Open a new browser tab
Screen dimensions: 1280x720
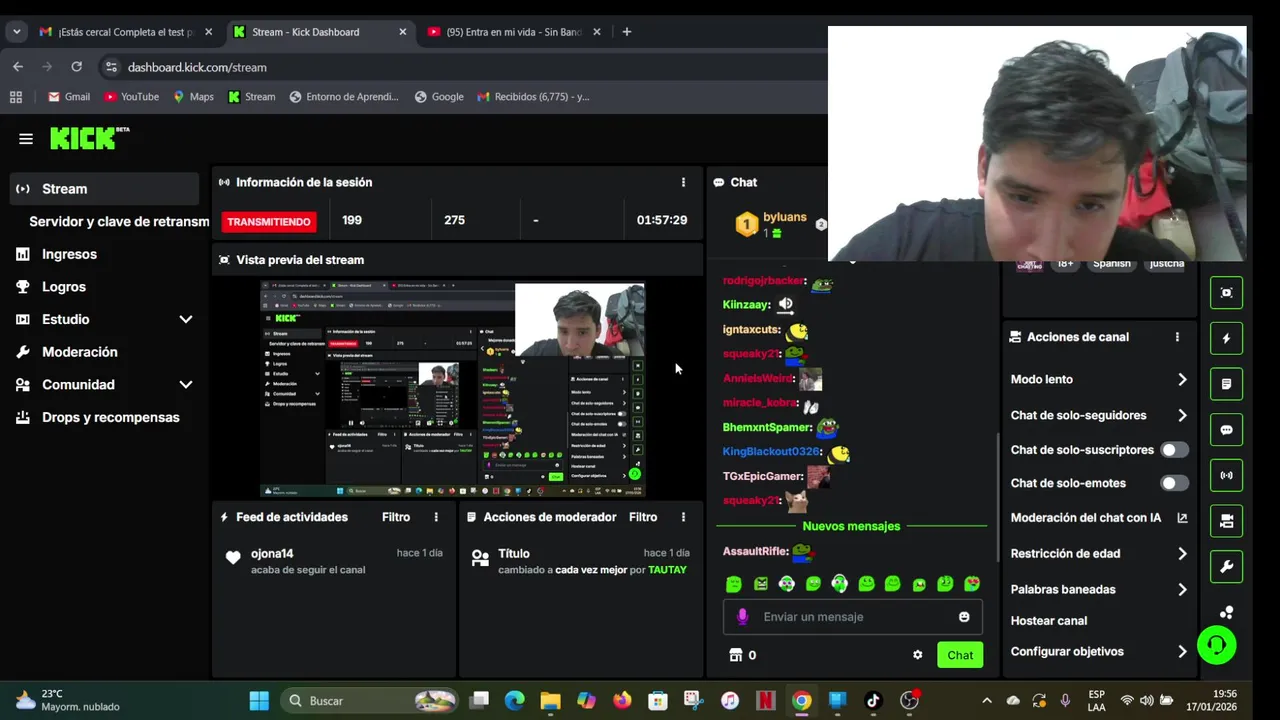(x=627, y=32)
